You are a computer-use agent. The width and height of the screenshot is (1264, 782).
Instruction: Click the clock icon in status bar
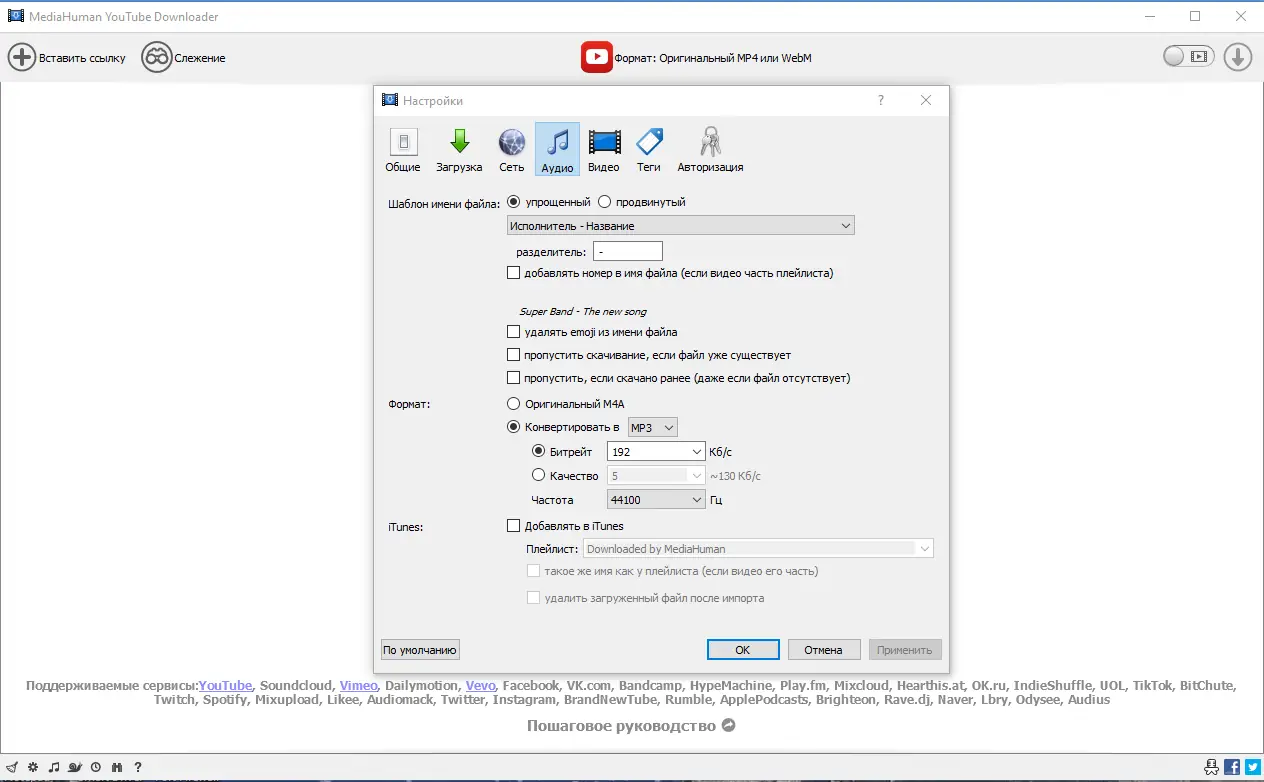tap(96, 767)
